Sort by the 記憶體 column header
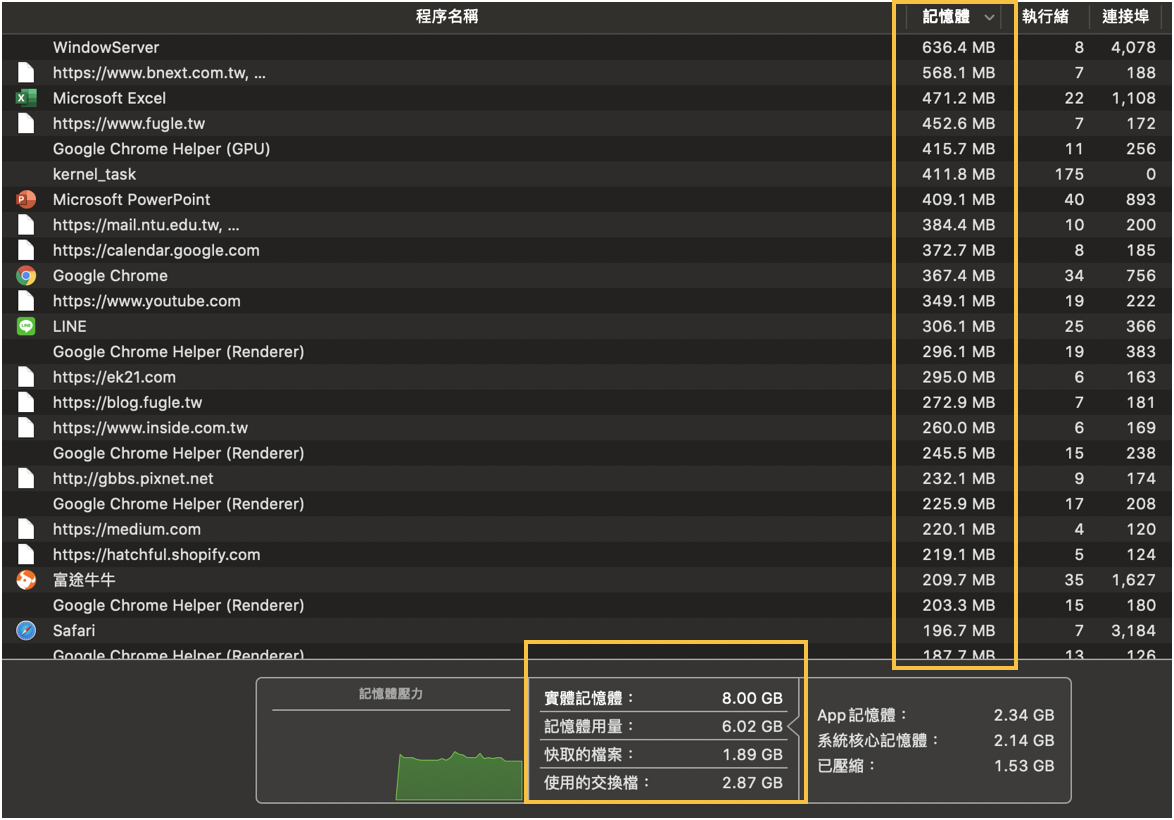Screen dimensions: 1174x820 coord(946,16)
